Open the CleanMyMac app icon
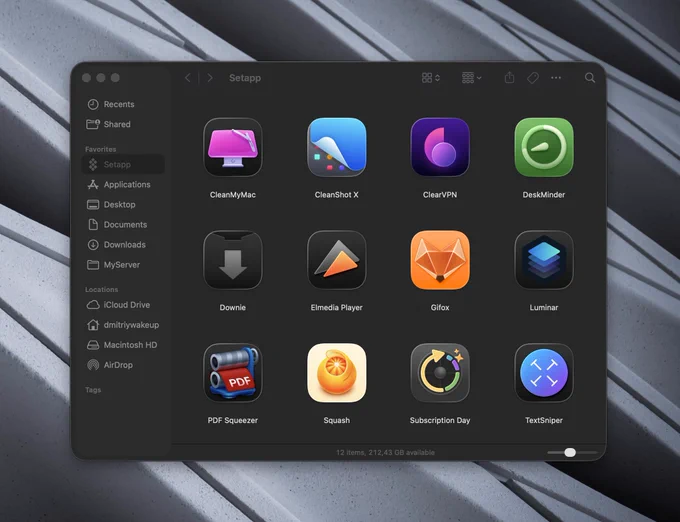The image size is (680, 522). [x=233, y=147]
